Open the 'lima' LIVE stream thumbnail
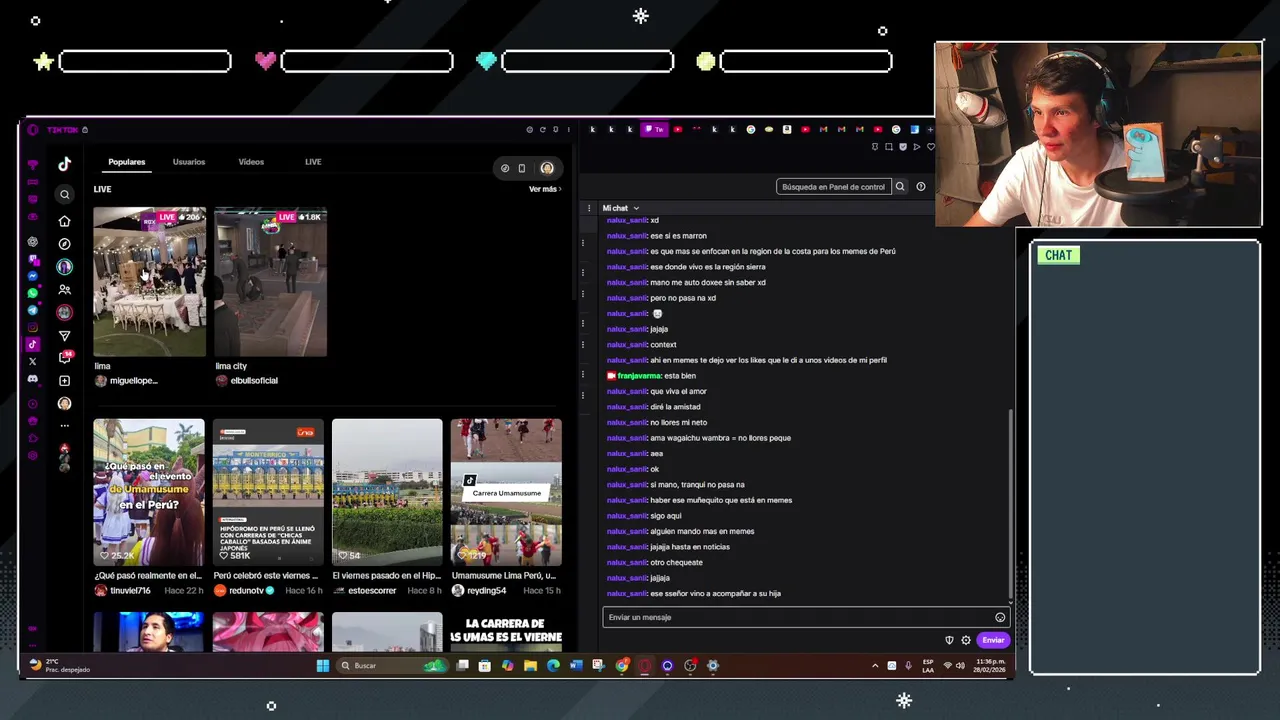Viewport: 1280px width, 720px height. 150,282
